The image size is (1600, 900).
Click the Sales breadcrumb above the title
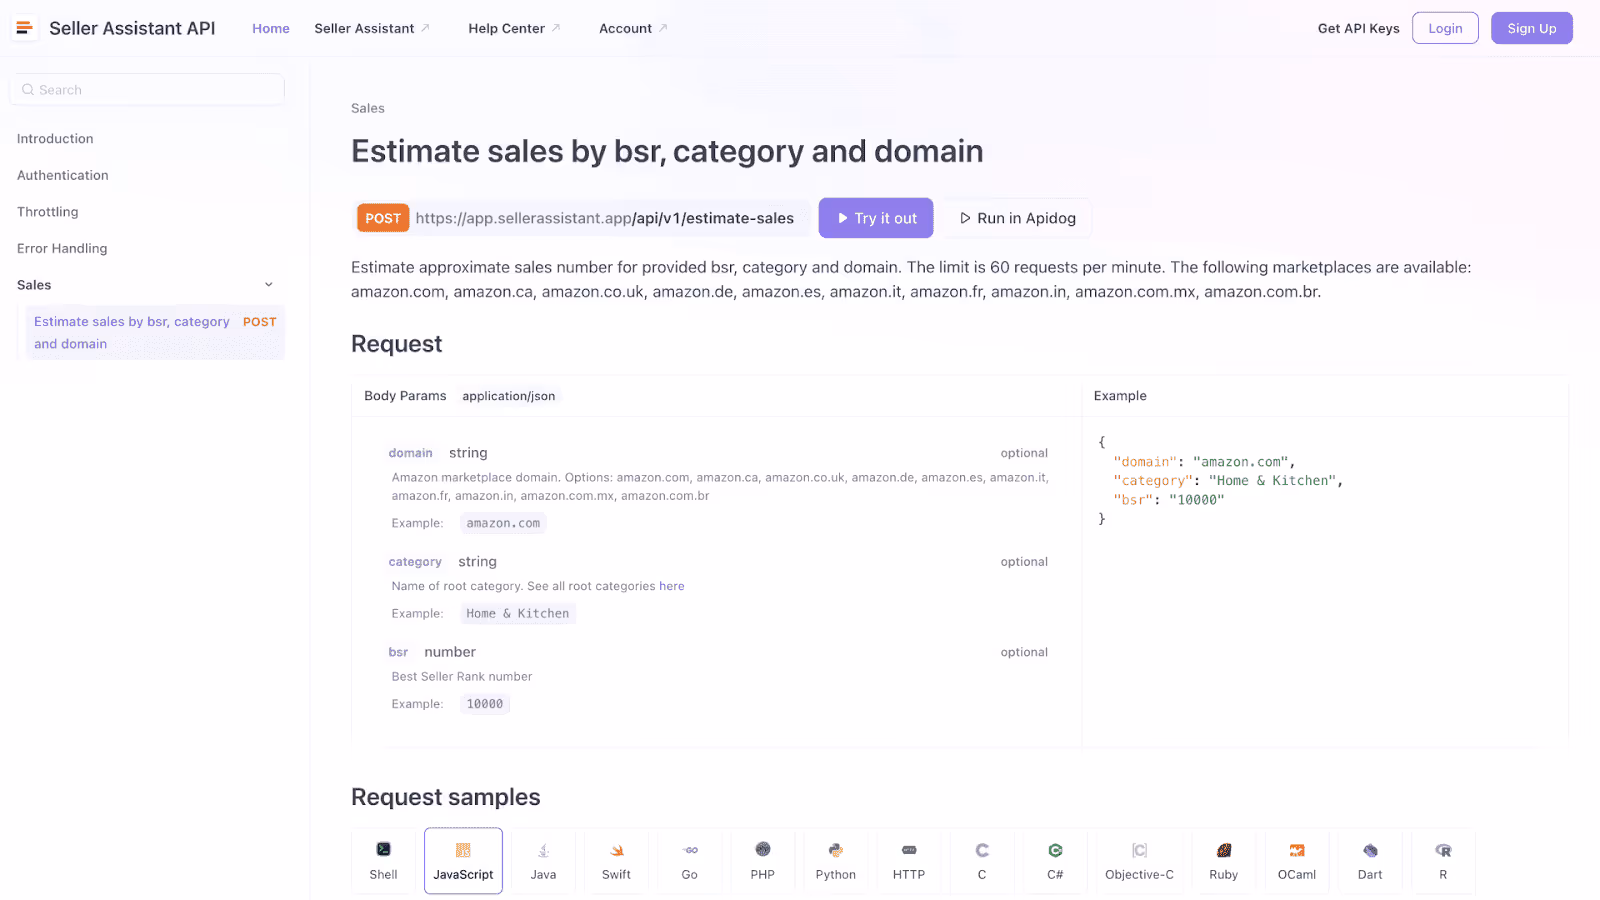coord(368,108)
